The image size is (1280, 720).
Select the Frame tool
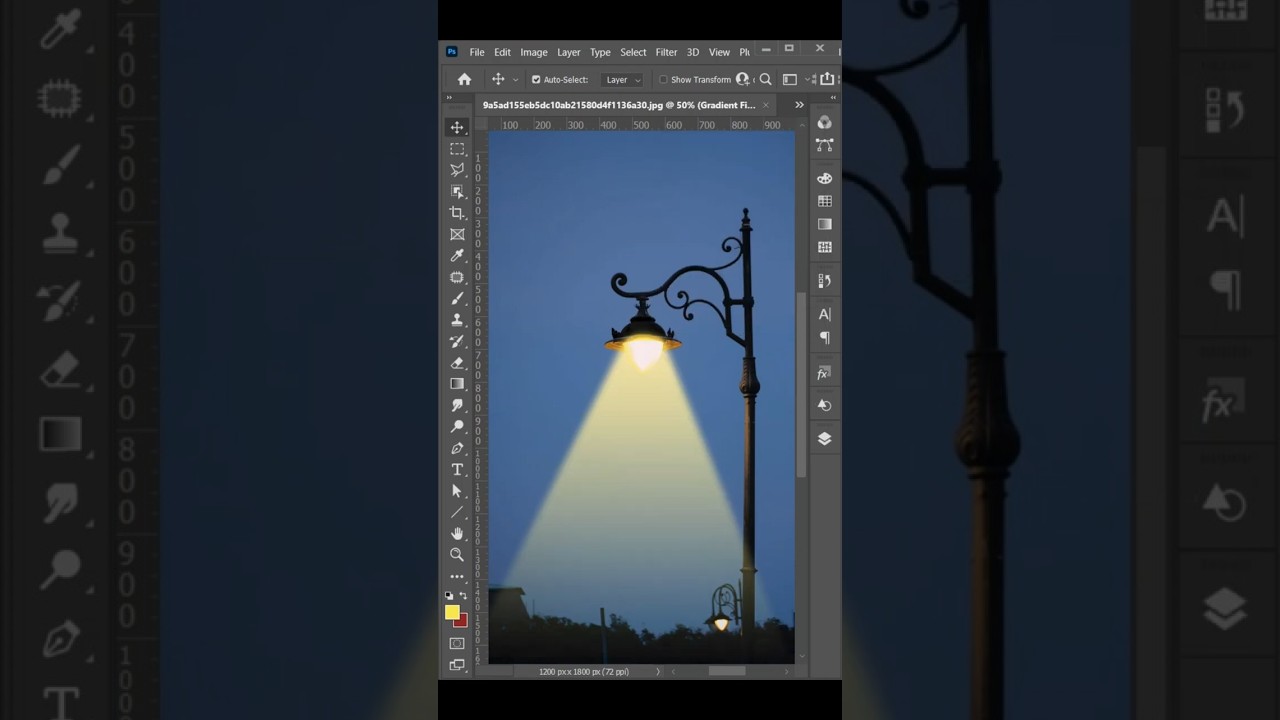(x=457, y=234)
